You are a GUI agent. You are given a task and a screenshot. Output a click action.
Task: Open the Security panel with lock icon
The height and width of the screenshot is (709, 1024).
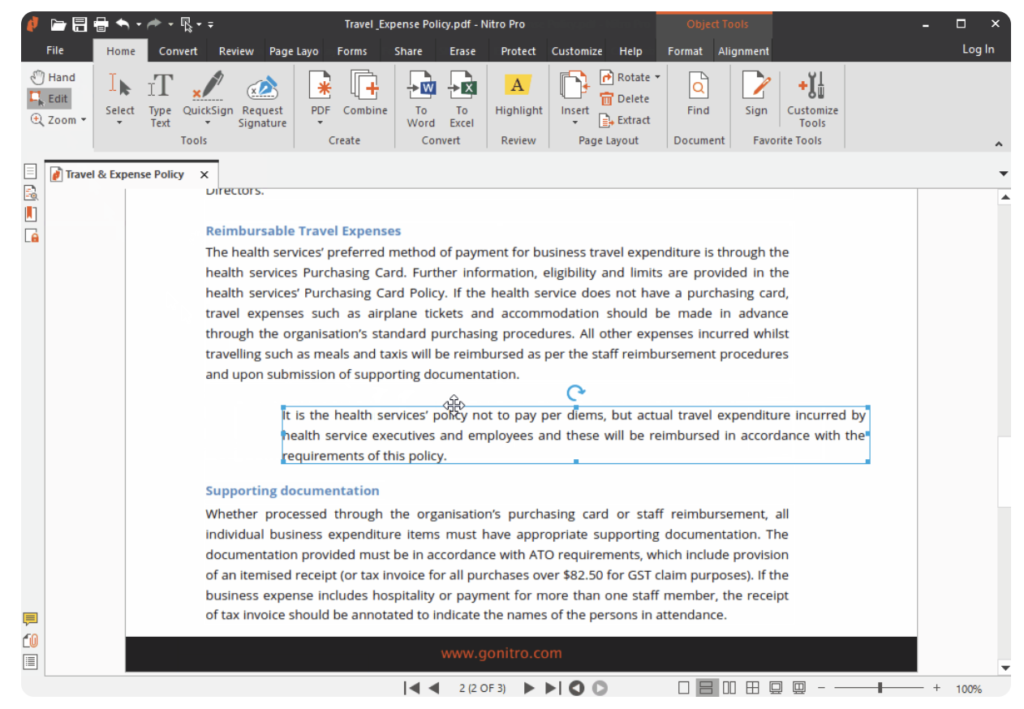click(31, 236)
